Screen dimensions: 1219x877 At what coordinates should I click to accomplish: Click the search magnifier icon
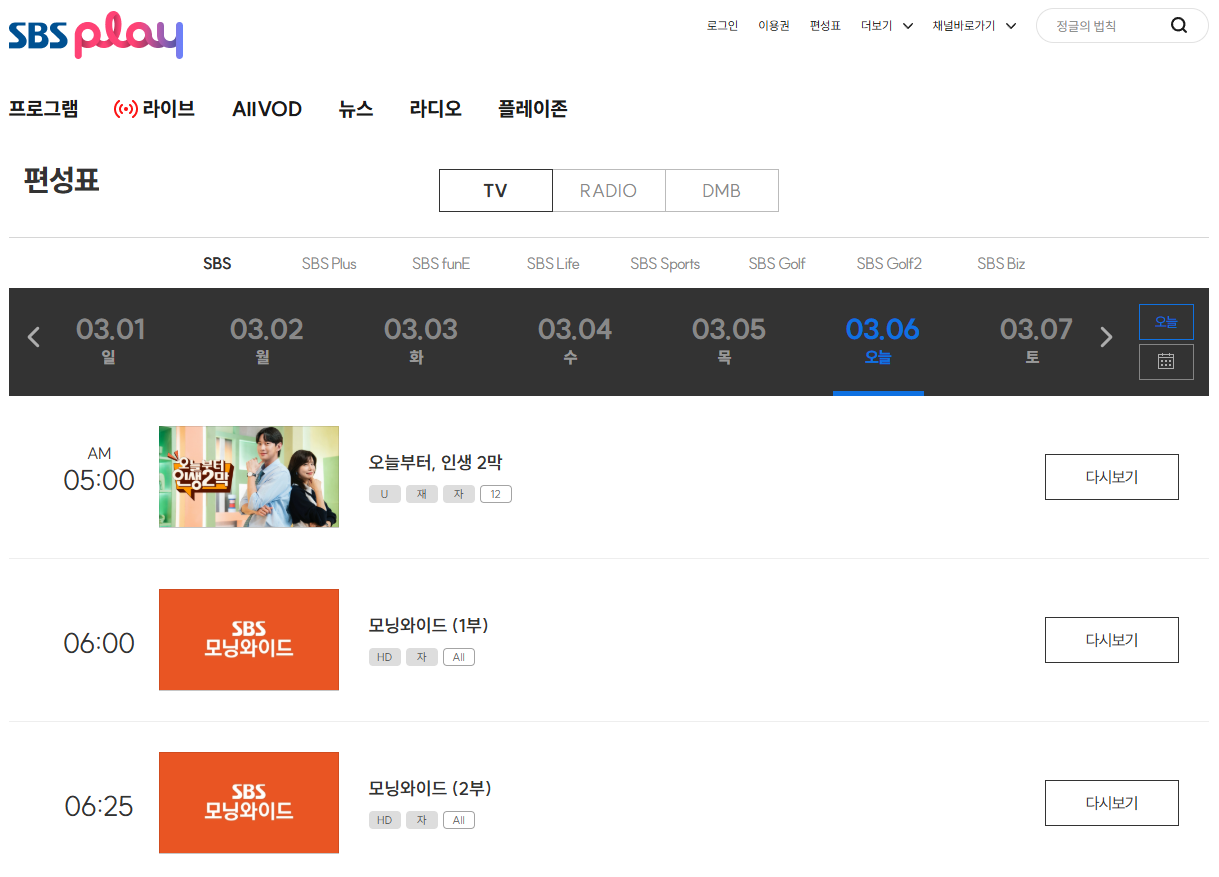coord(1178,25)
